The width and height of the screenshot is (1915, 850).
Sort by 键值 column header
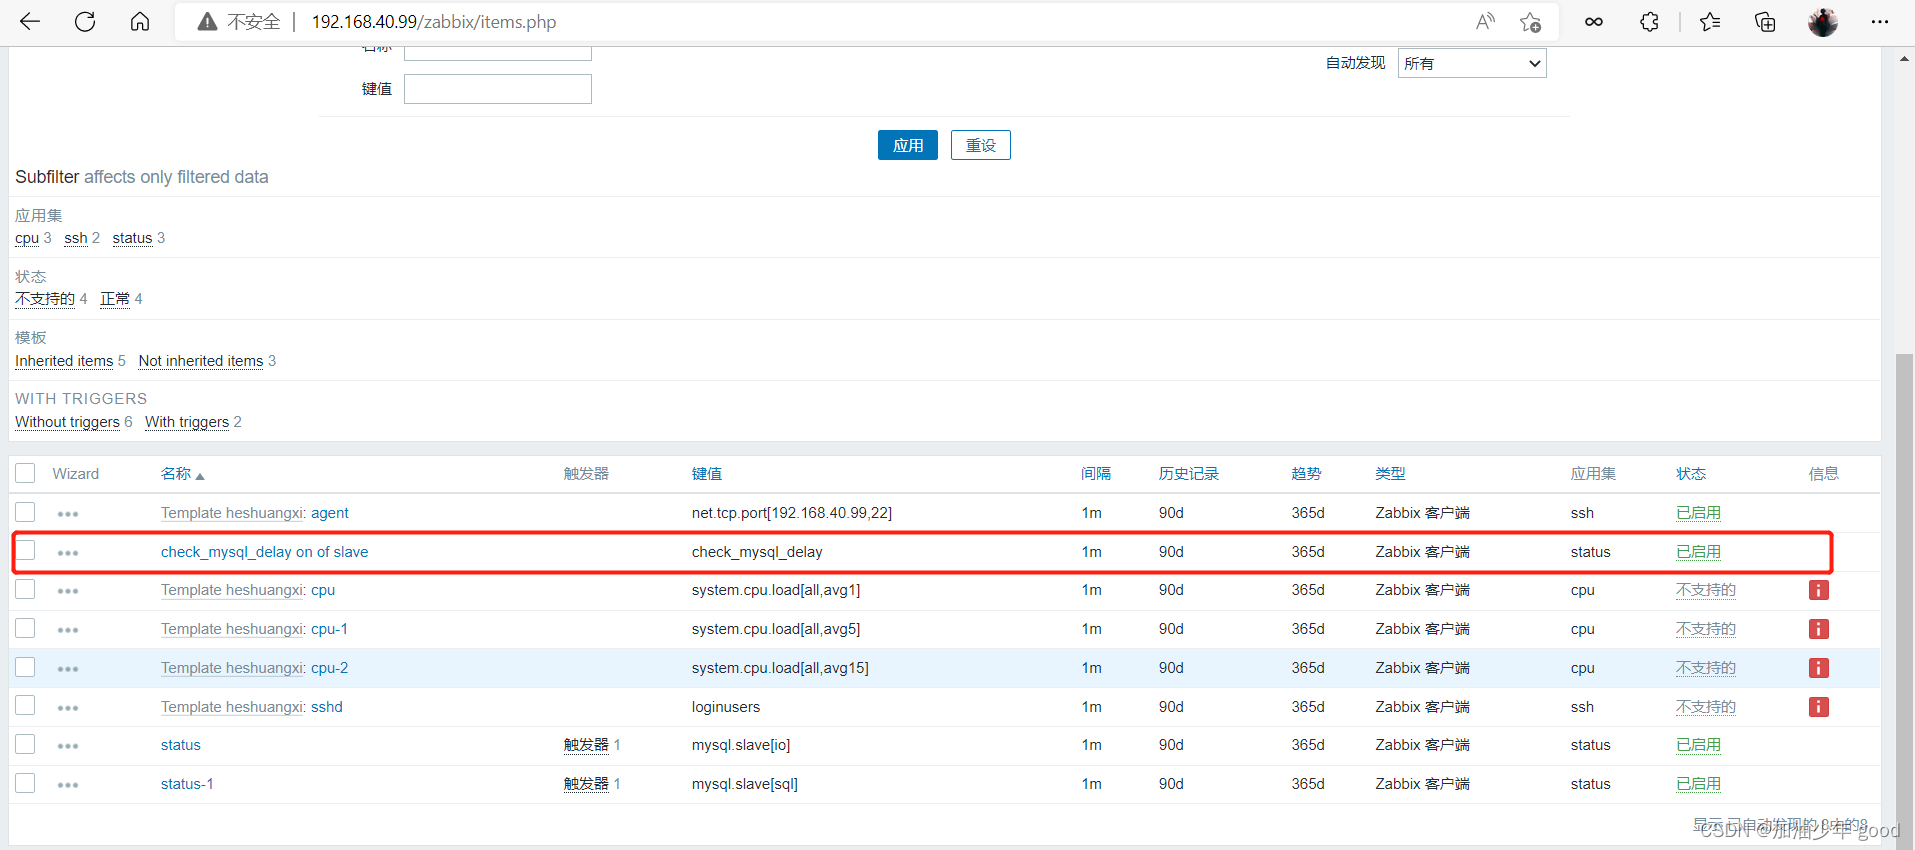pos(707,474)
